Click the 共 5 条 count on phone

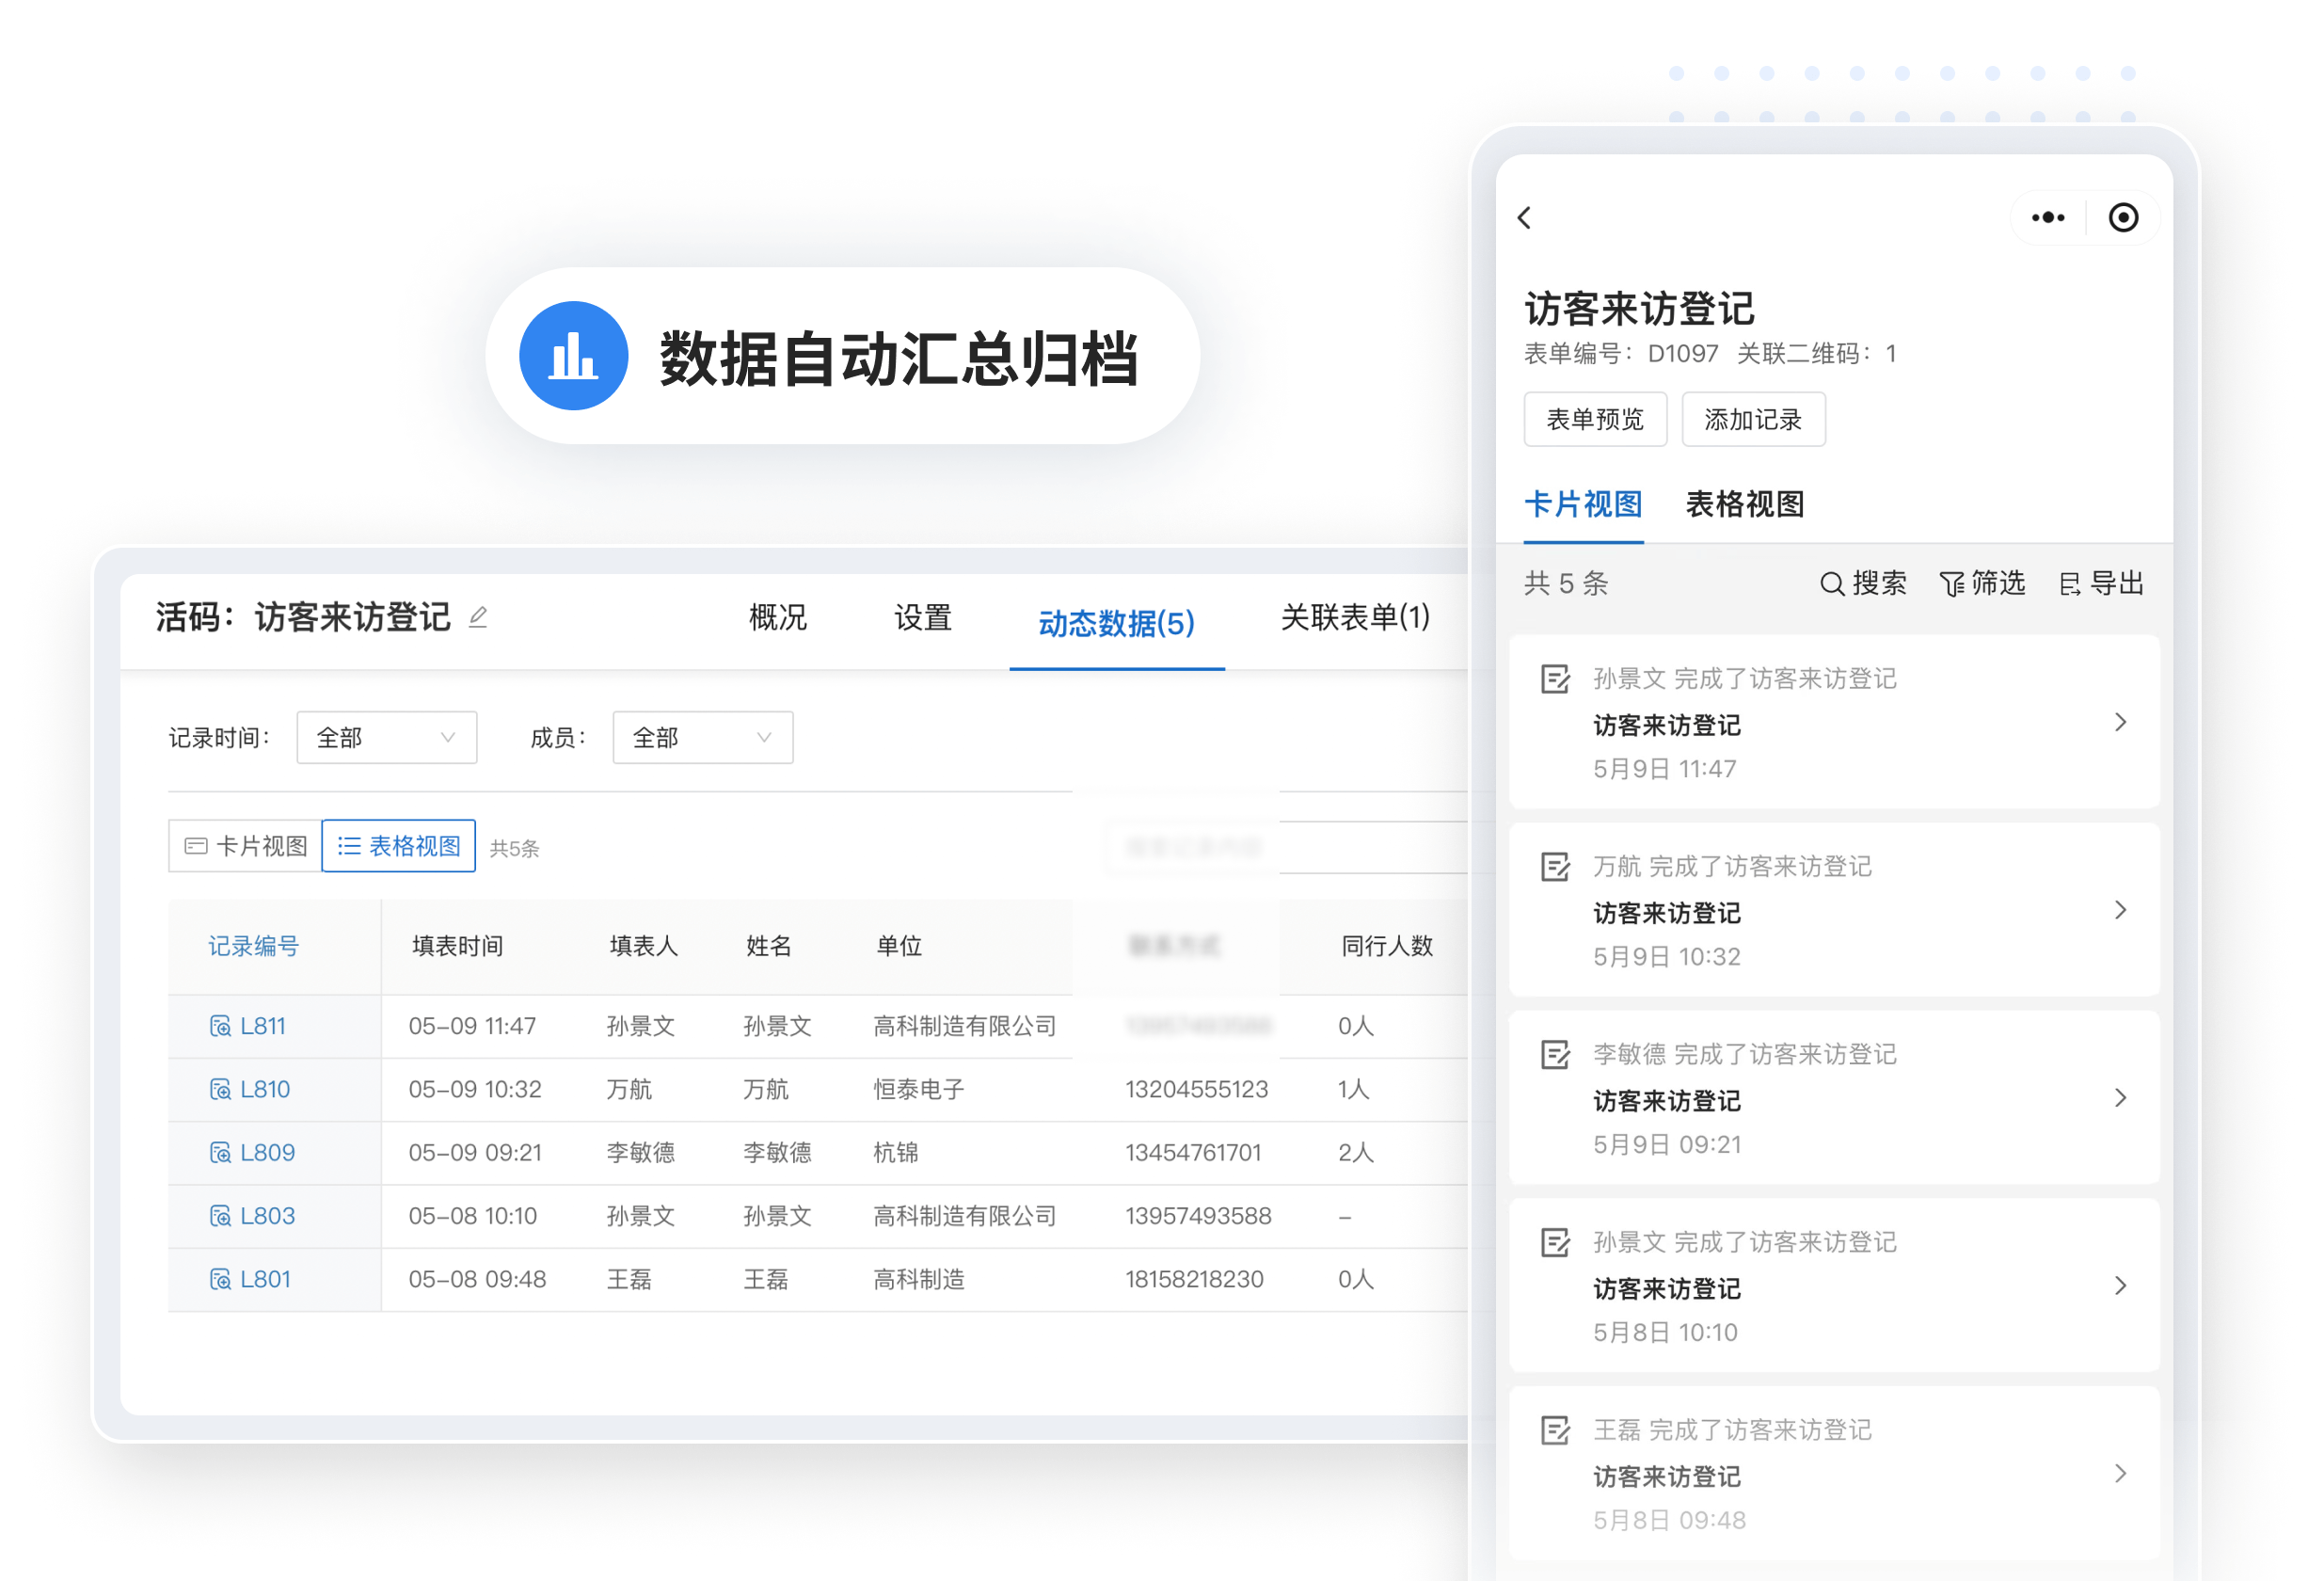point(1565,584)
